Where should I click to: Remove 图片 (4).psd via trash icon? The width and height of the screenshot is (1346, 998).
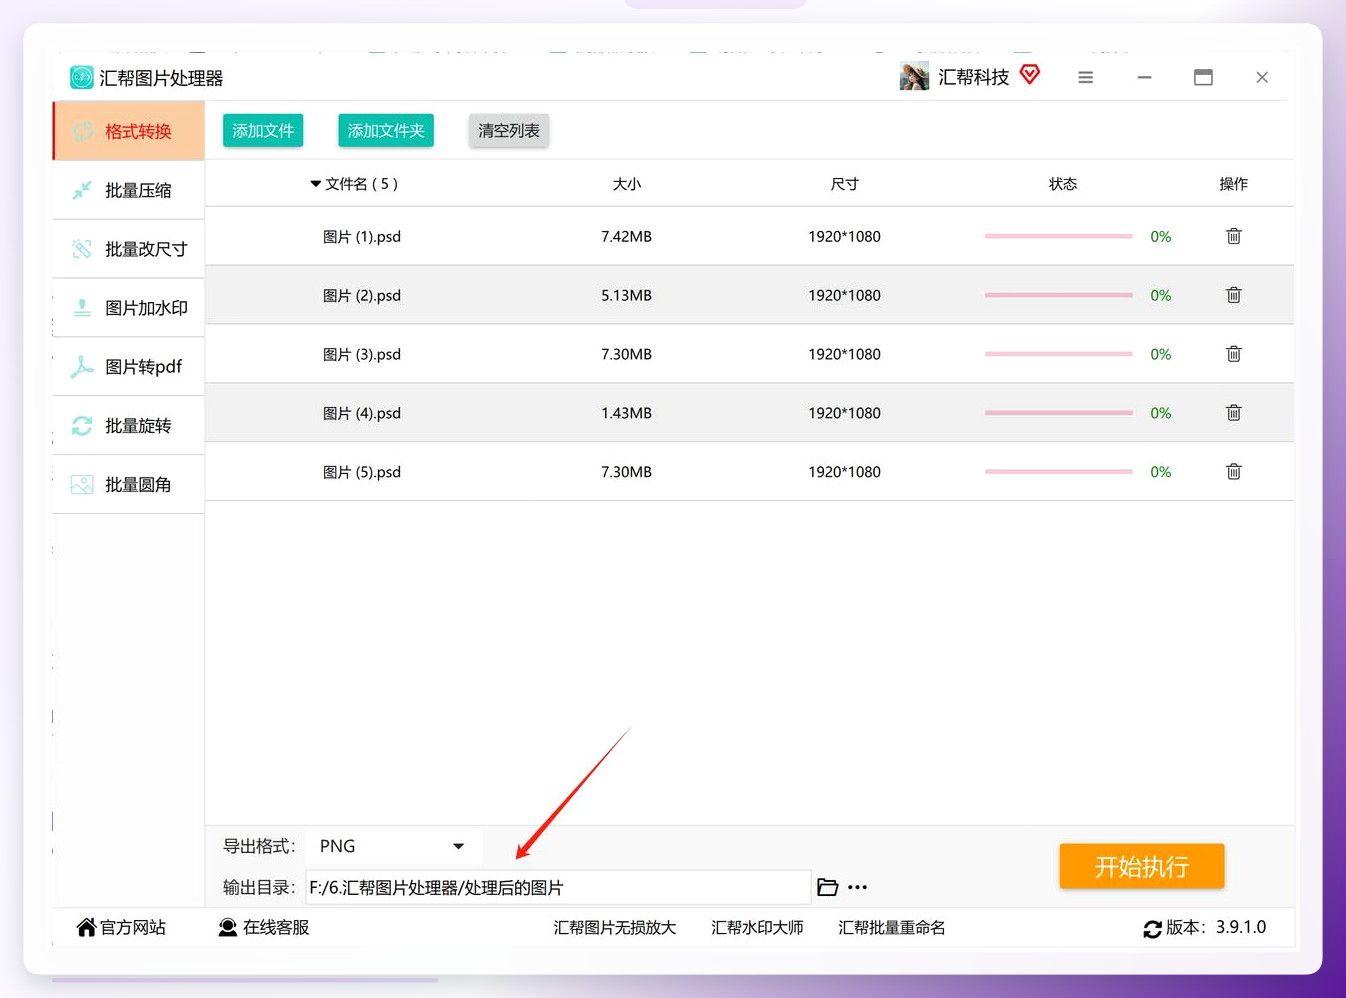1233,413
